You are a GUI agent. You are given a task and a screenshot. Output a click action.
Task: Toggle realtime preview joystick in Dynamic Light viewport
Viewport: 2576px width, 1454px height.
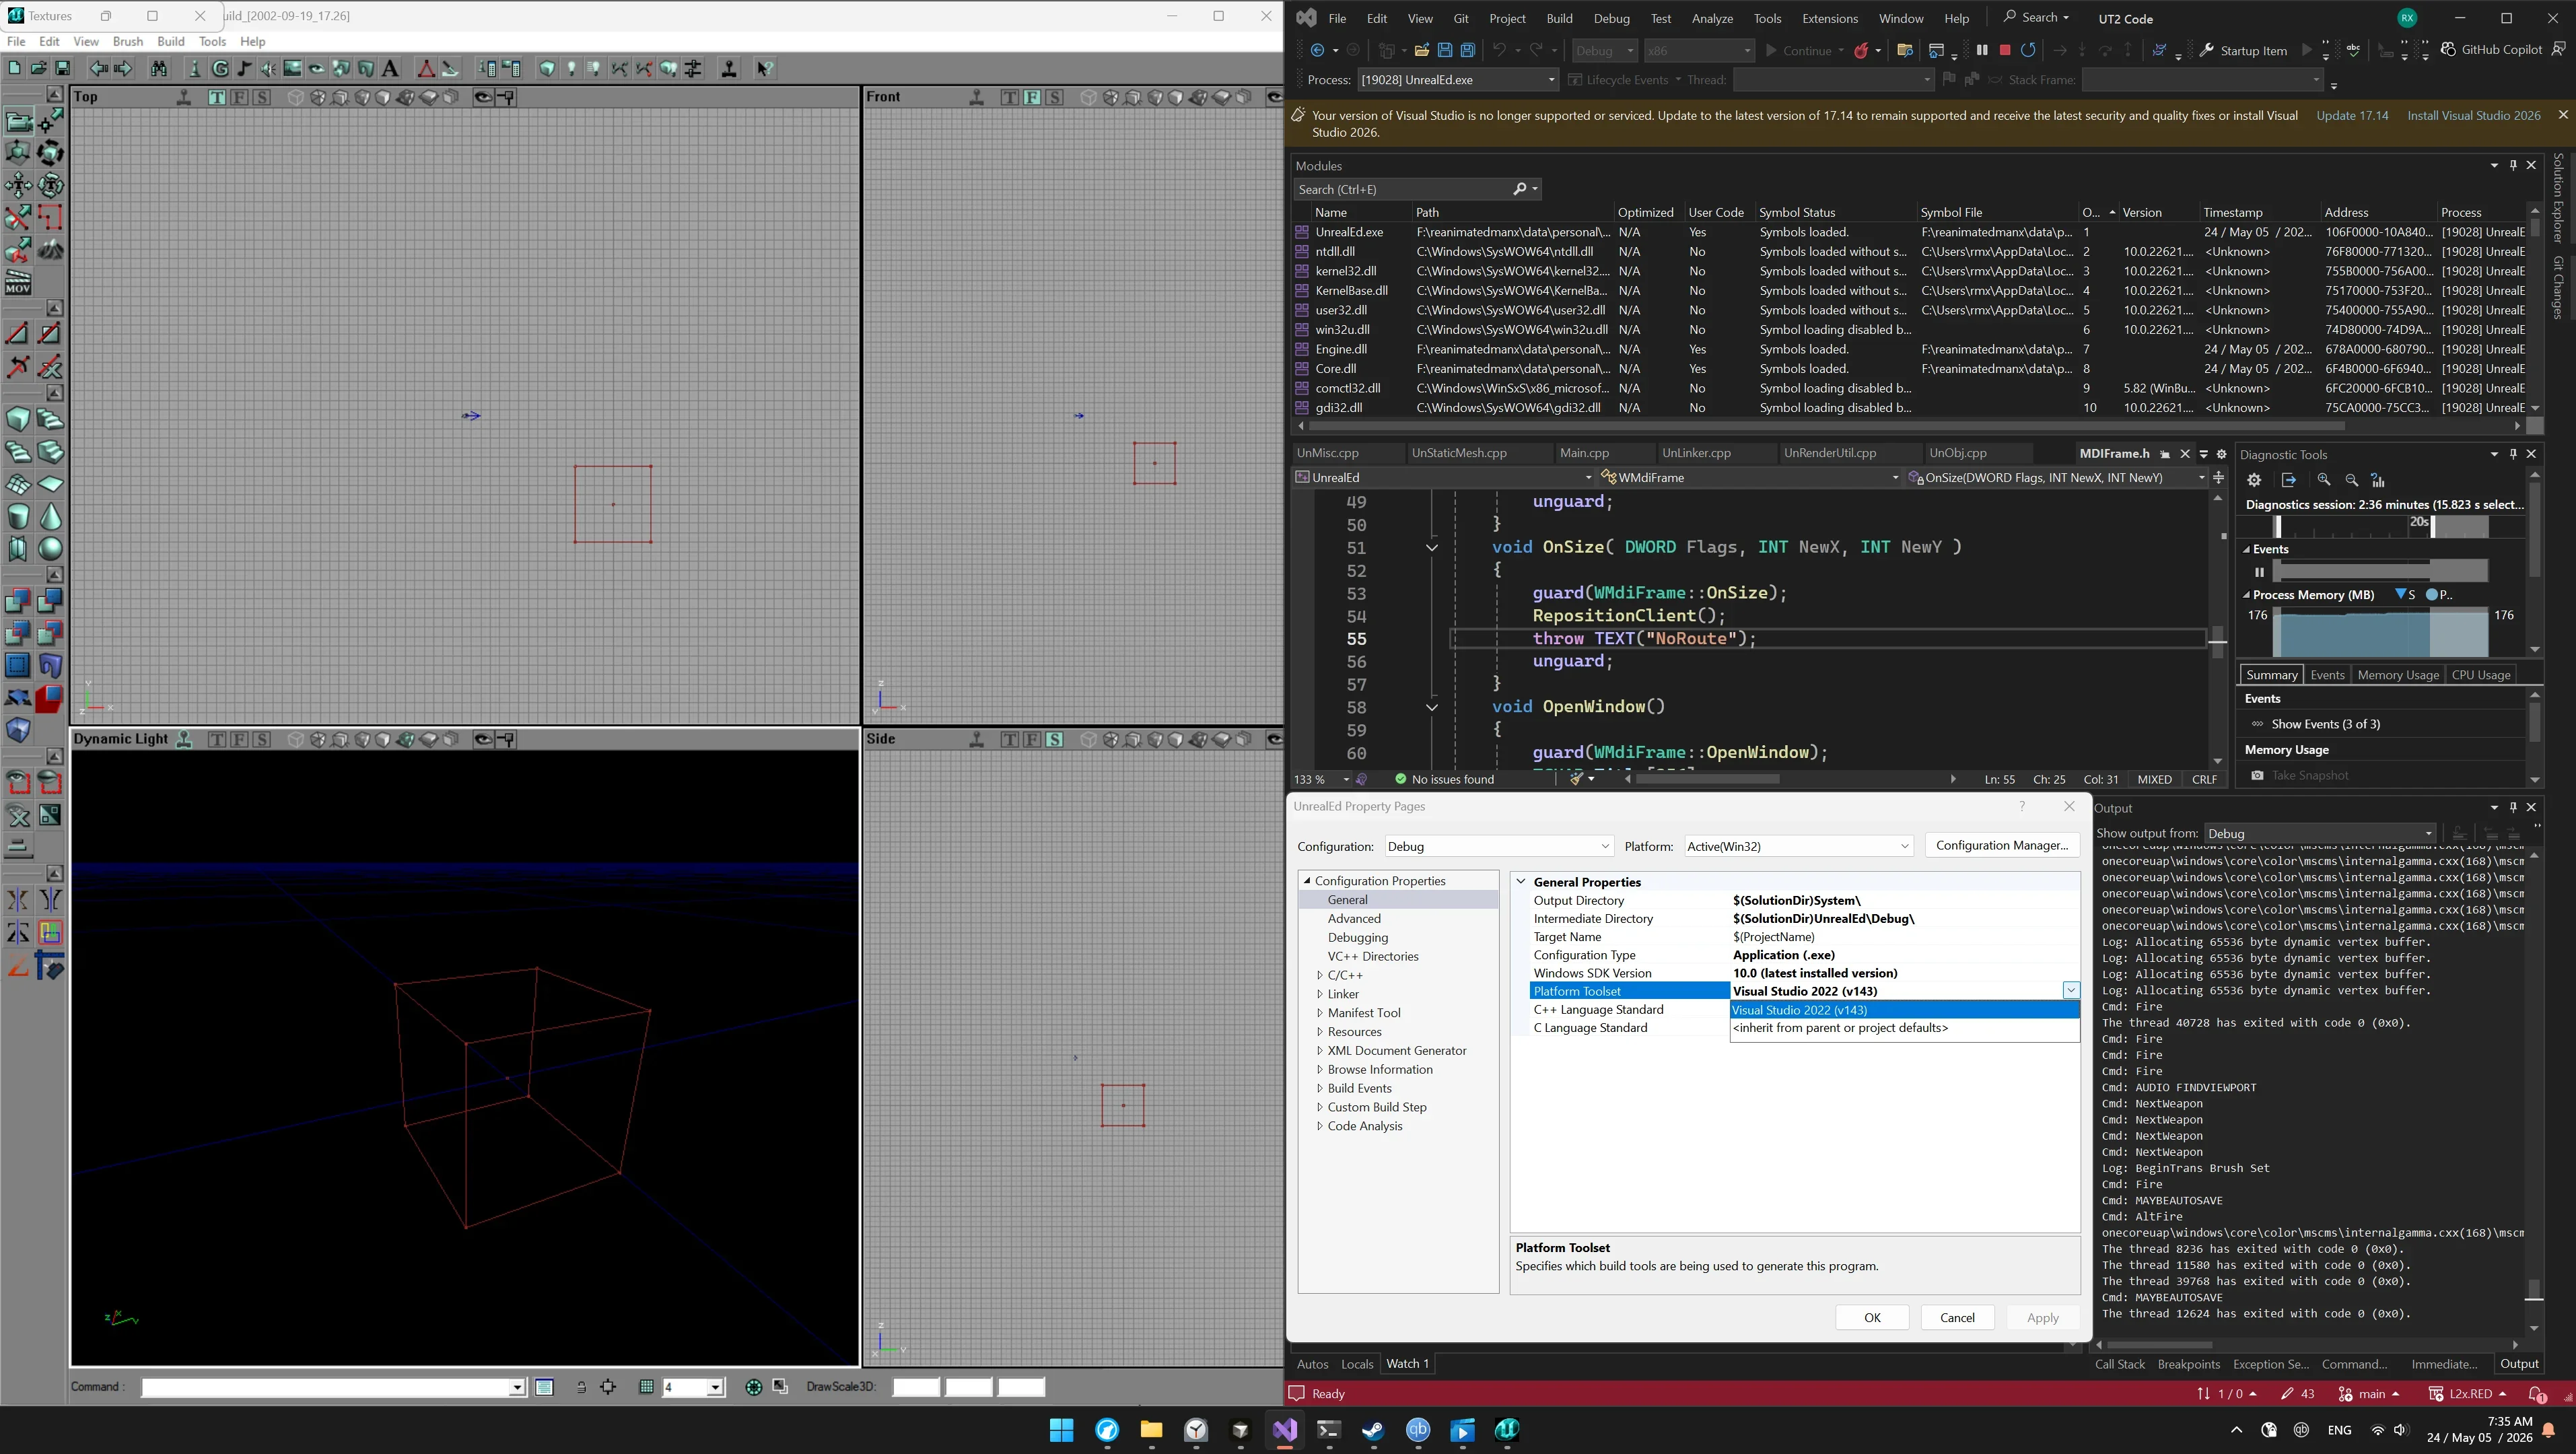[x=184, y=739]
